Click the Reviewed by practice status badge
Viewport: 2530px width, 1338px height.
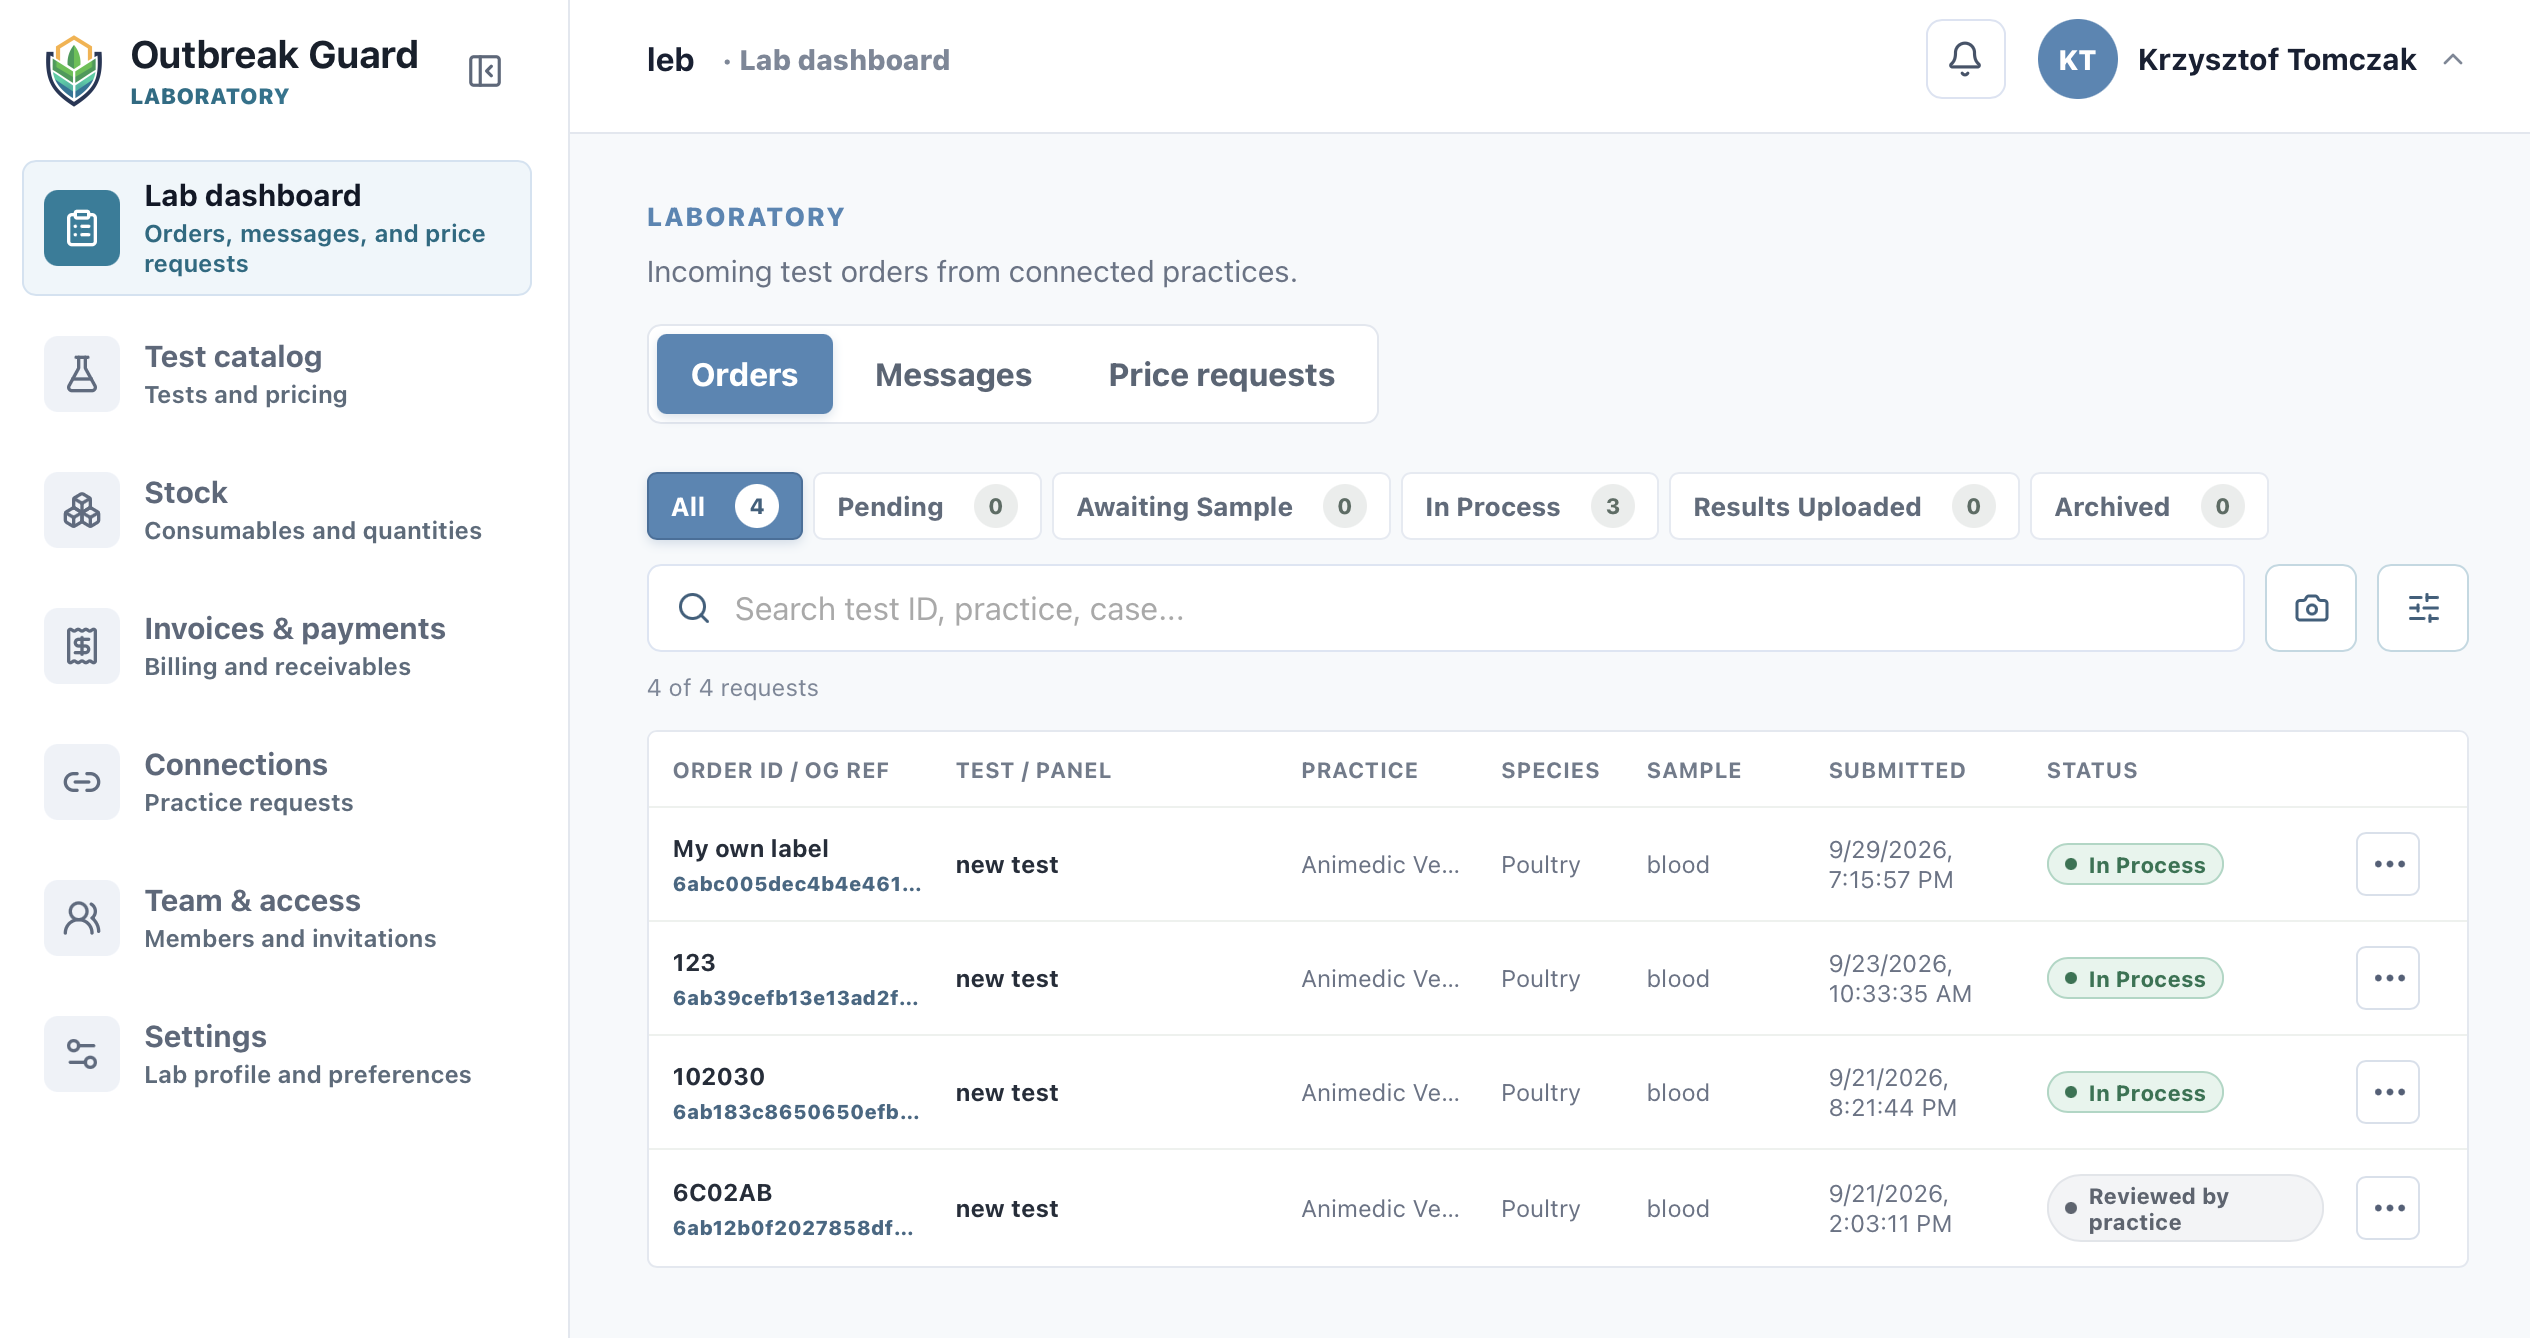[x=2185, y=1208]
